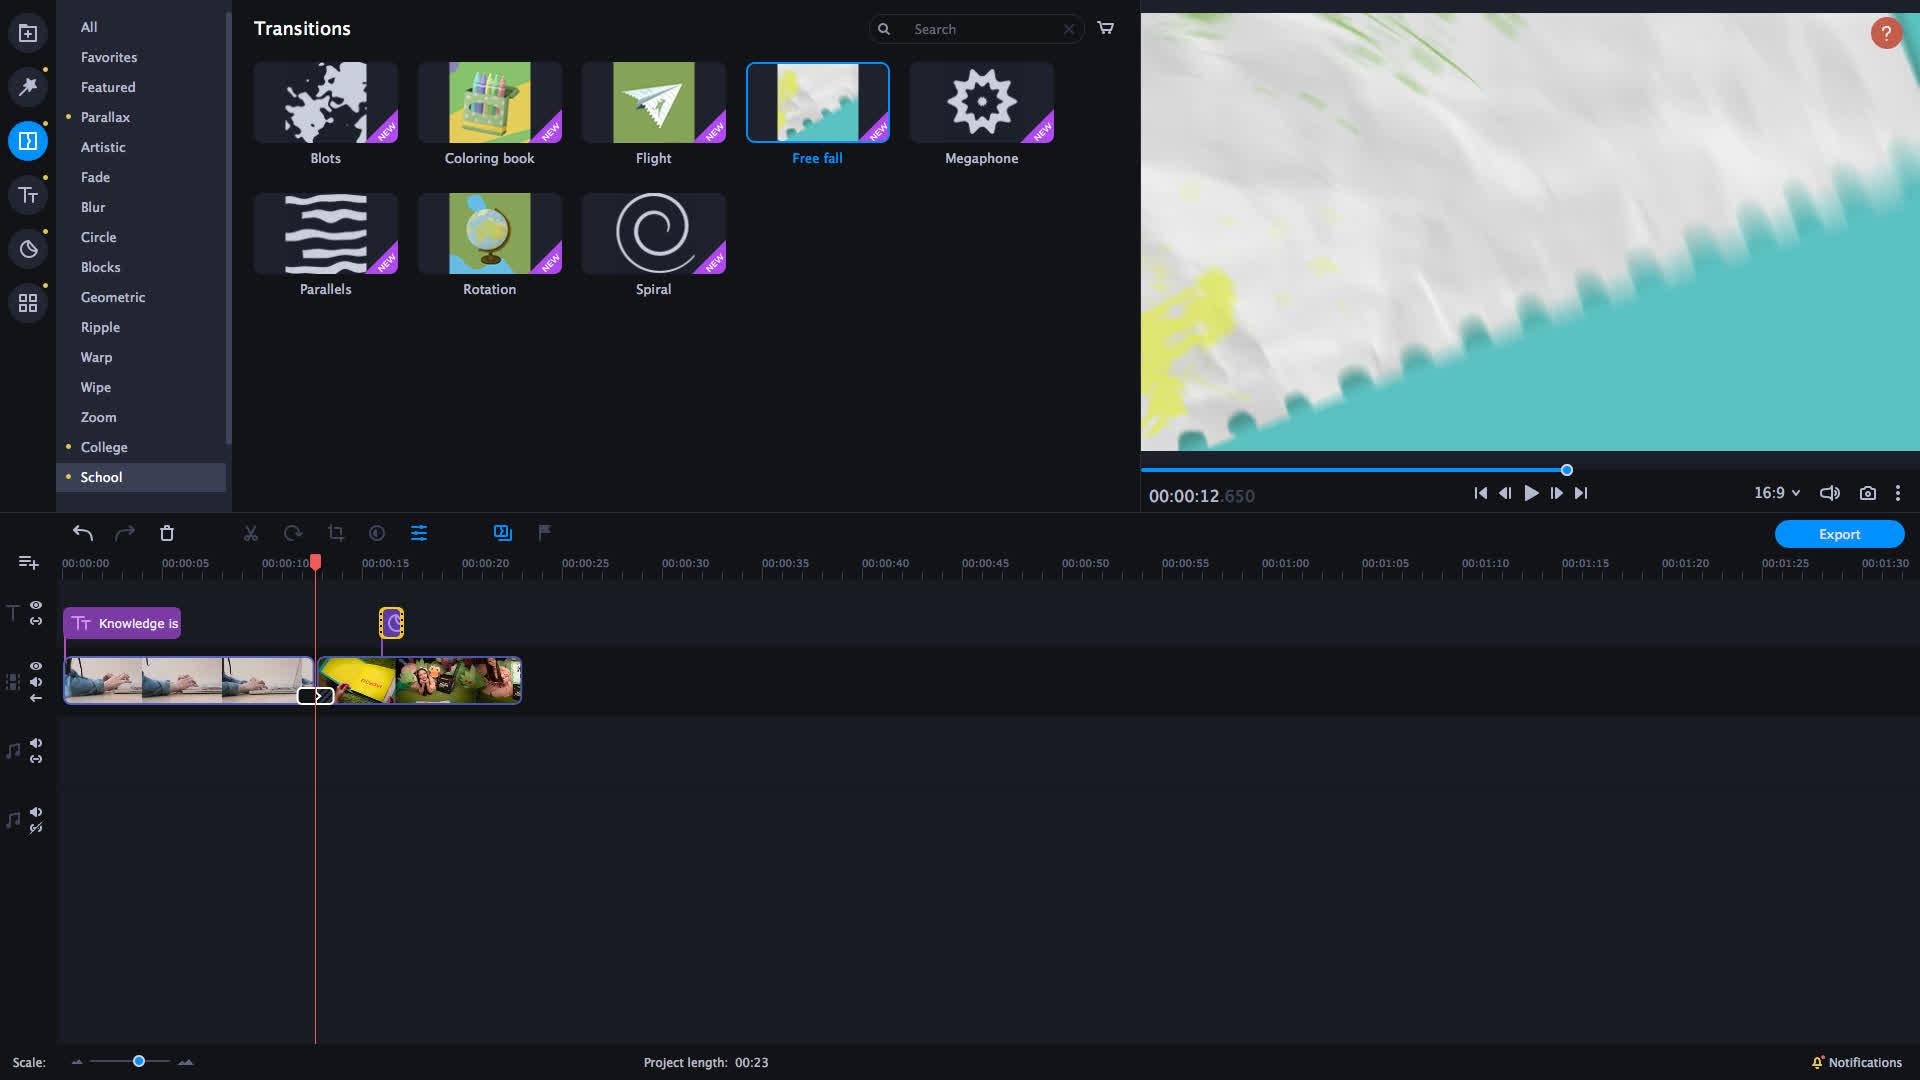
Task: Take a snapshot with the camera icon
Action: pyautogui.click(x=1868, y=492)
